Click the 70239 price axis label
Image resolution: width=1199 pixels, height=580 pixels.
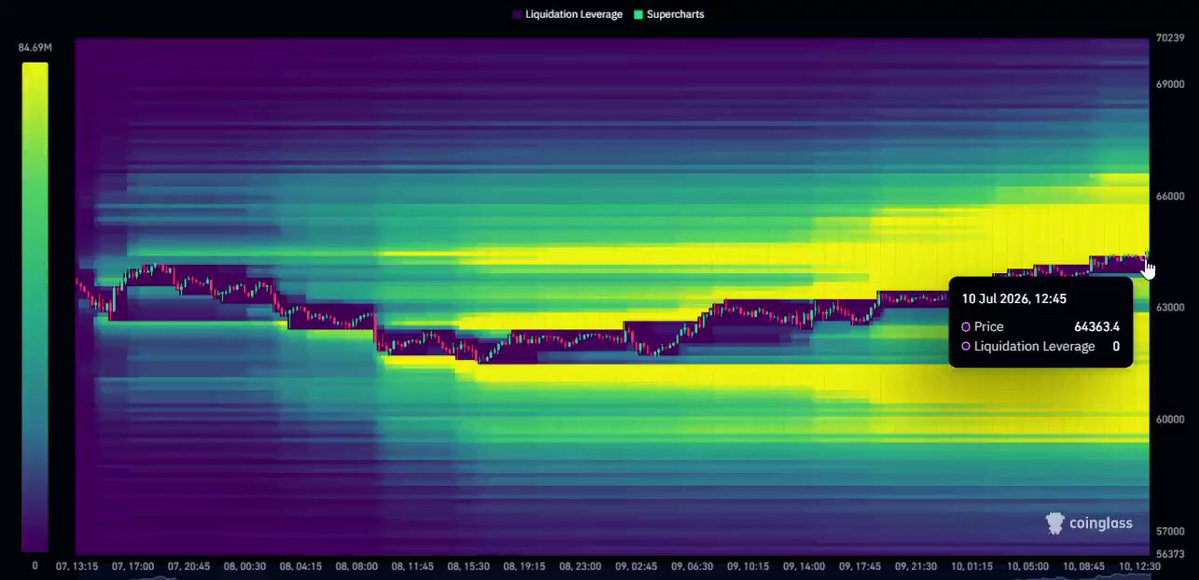pyautogui.click(x=1171, y=37)
